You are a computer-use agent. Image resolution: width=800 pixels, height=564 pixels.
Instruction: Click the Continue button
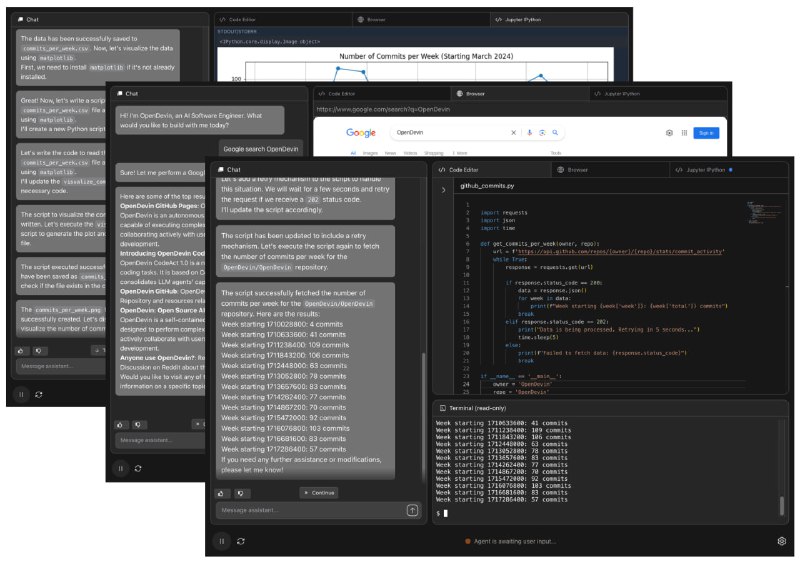click(x=318, y=493)
